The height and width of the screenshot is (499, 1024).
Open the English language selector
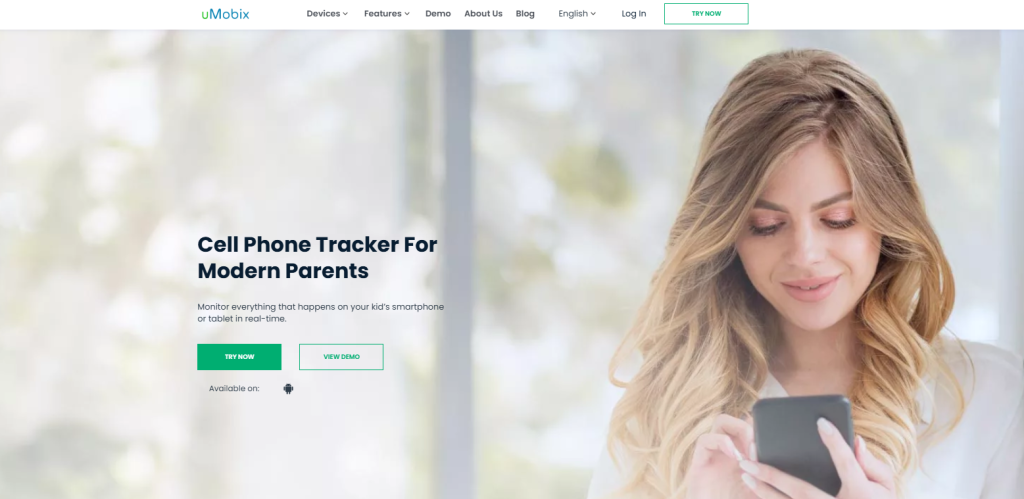pos(577,14)
